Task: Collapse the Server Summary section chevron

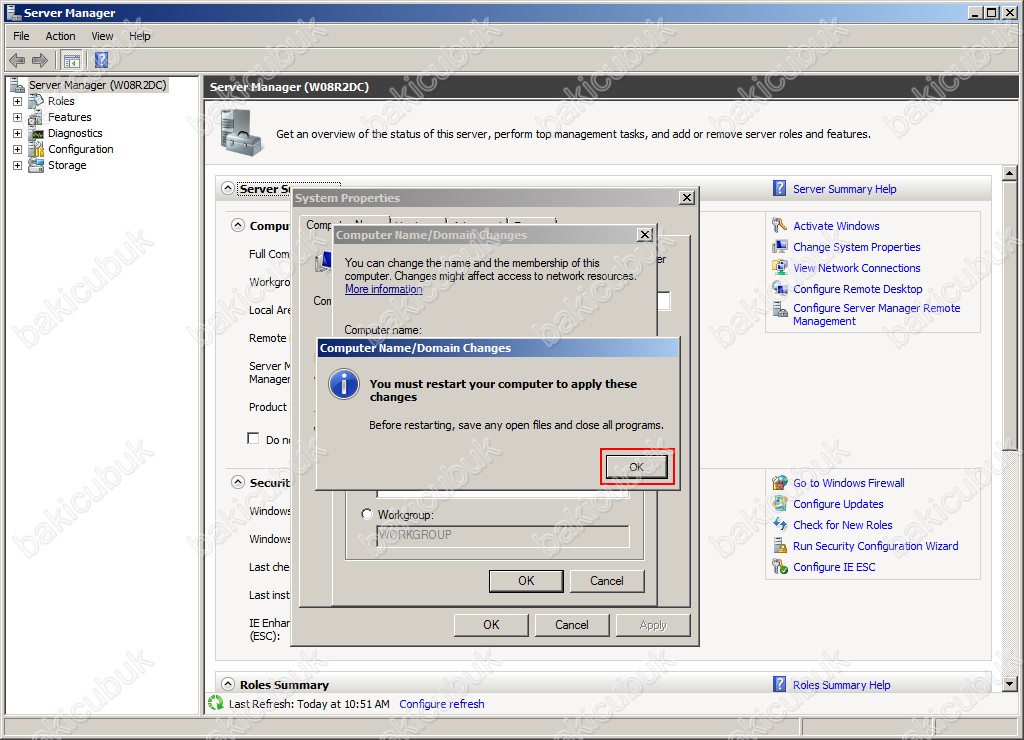Action: click(x=227, y=189)
